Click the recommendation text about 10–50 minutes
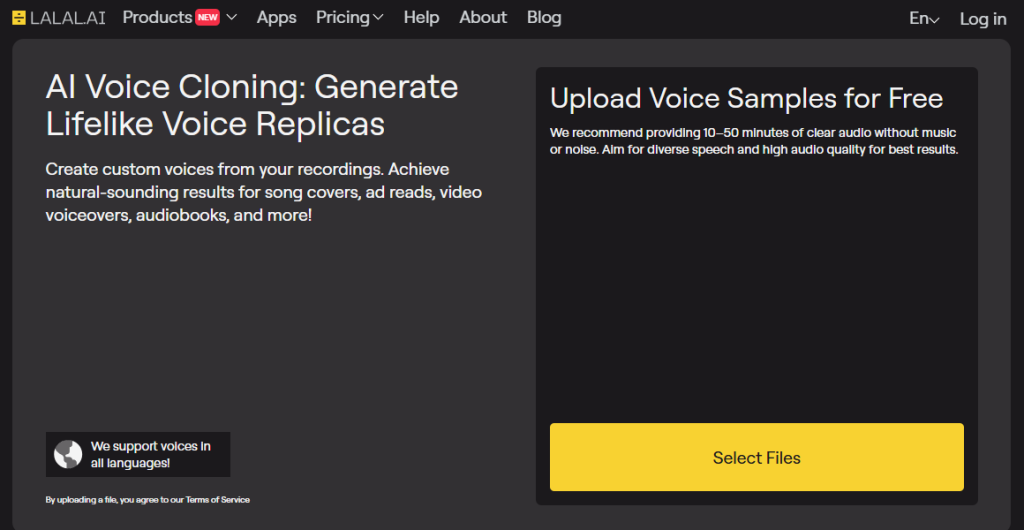Image resolution: width=1024 pixels, height=530 pixels. (x=754, y=141)
